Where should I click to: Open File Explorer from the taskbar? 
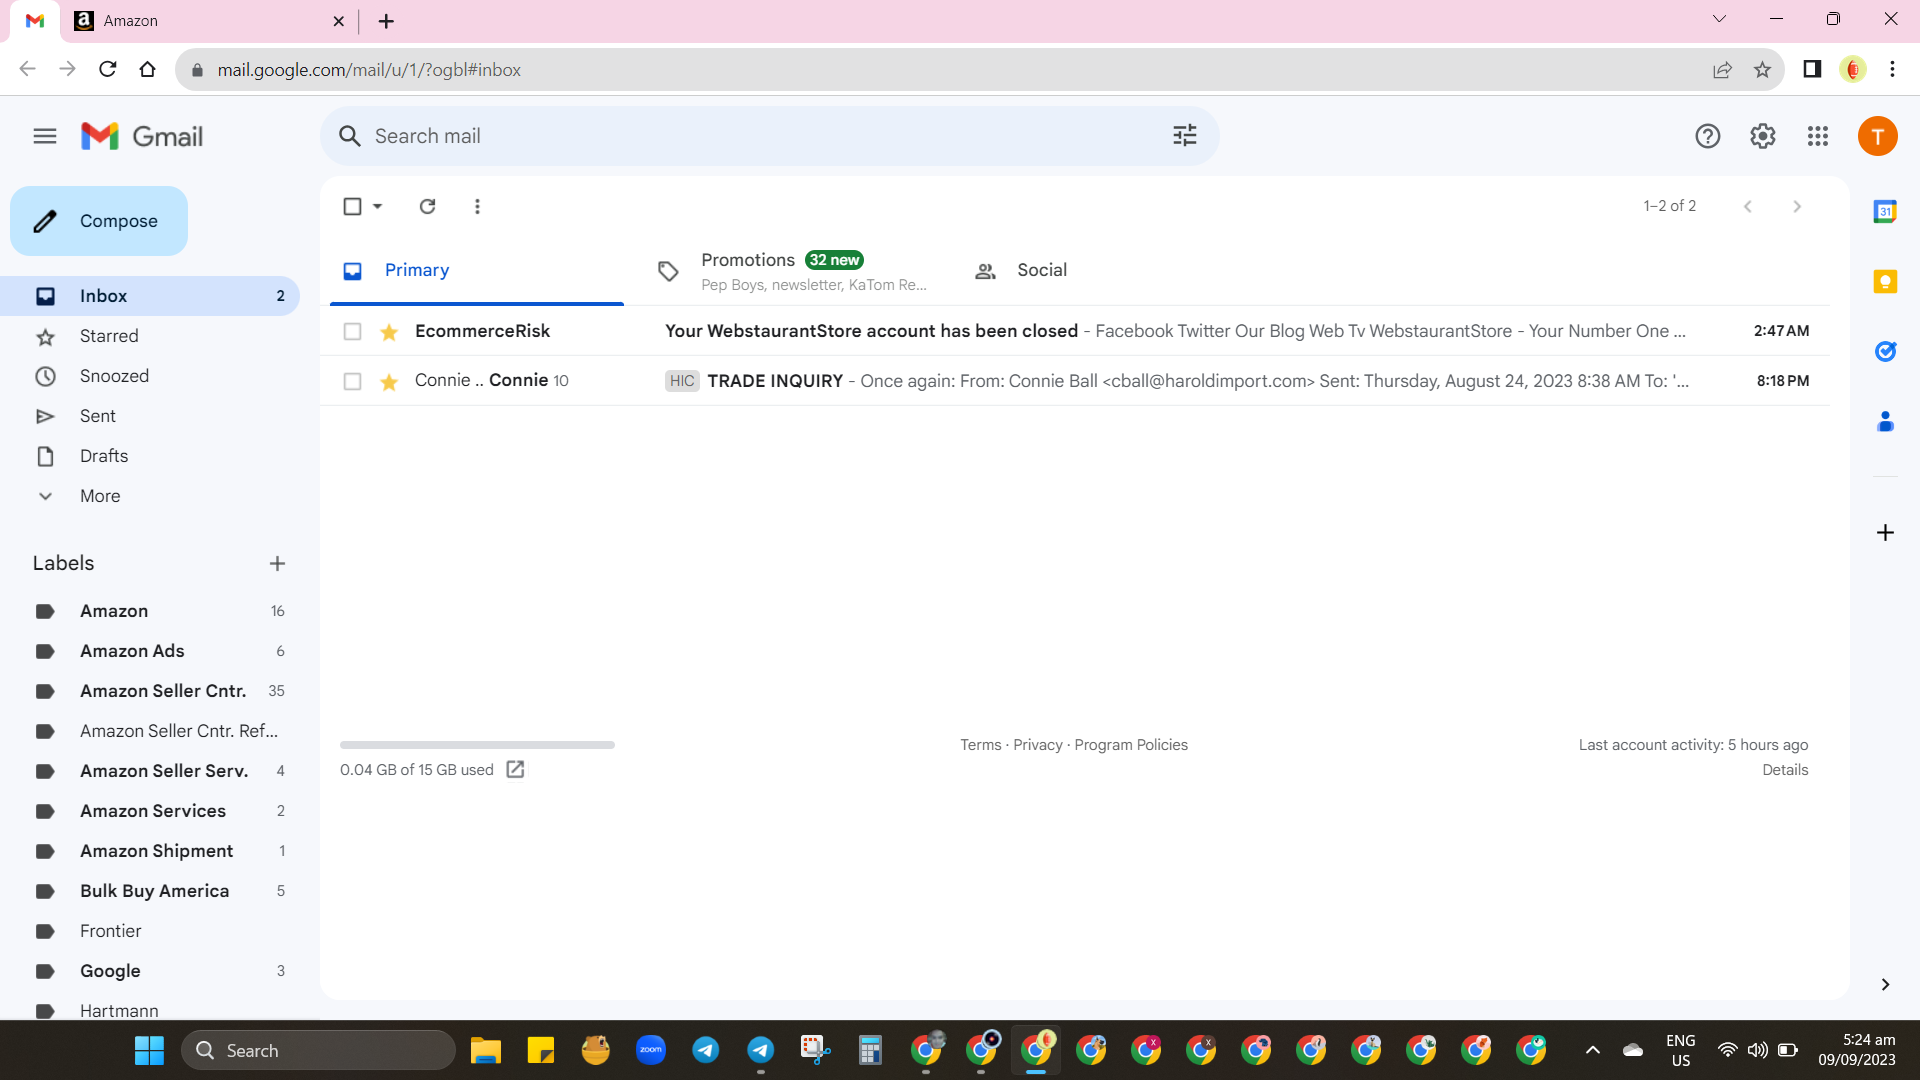(486, 1050)
